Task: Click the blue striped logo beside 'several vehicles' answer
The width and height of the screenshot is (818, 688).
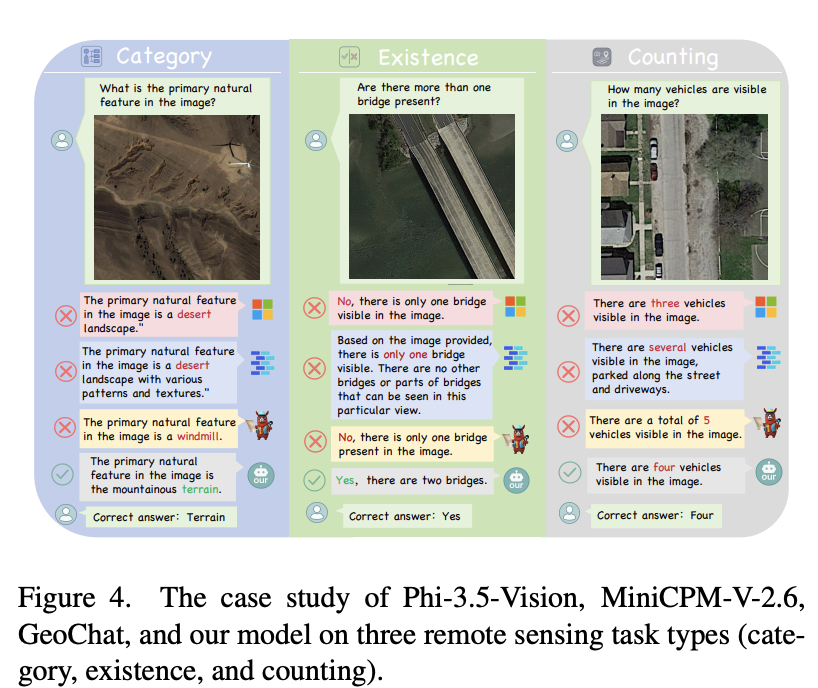Action: [x=768, y=357]
